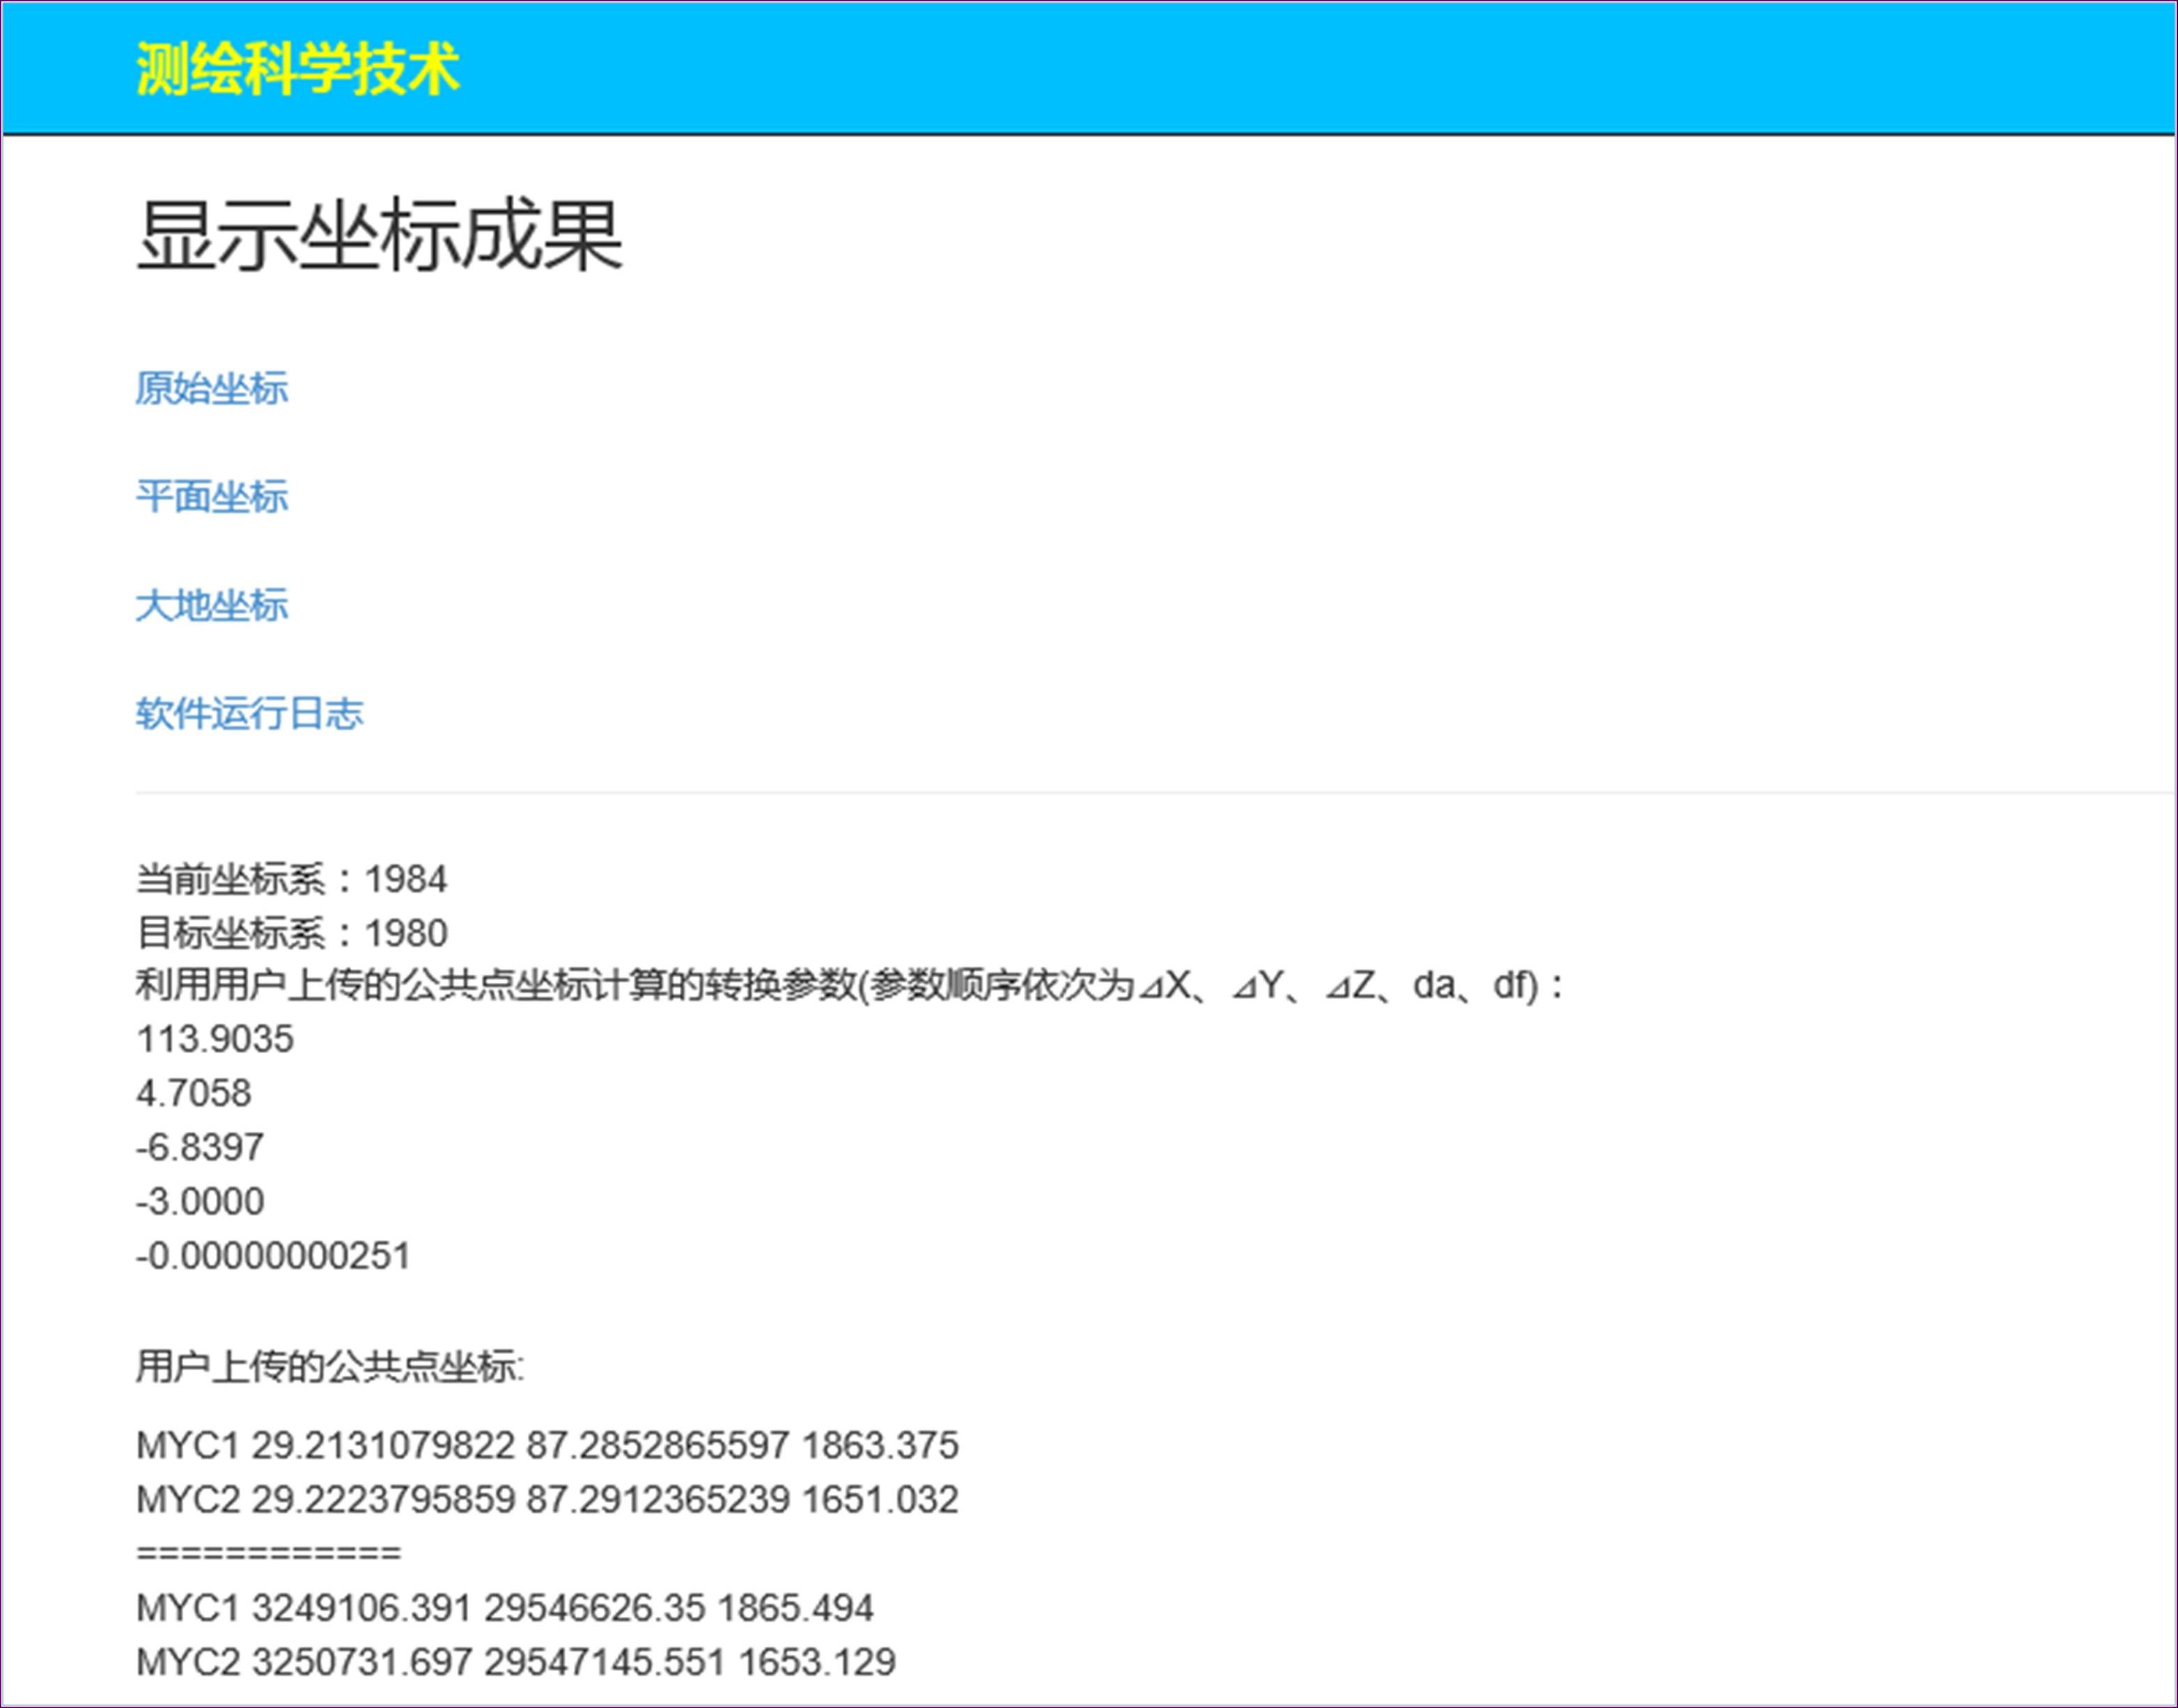
Task: Click the MYC2 plane coordinate row with 1653.129
Action: (x=515, y=1662)
